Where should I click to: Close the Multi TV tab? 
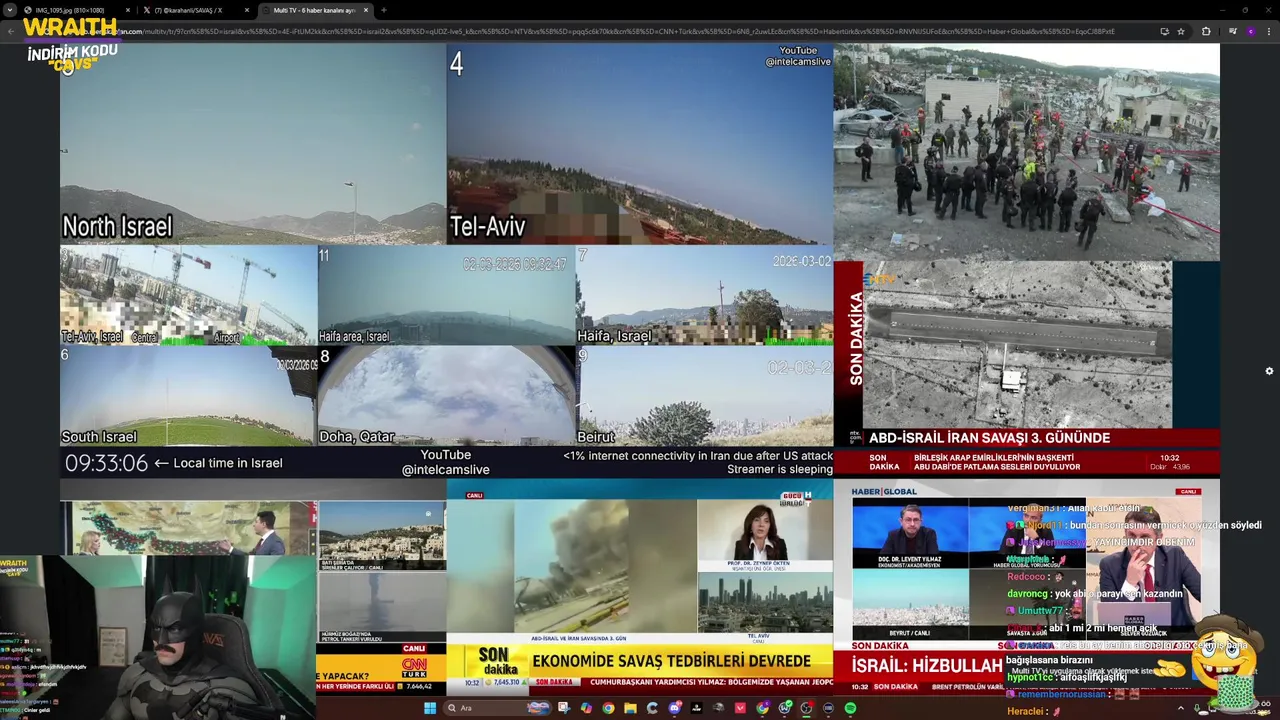366,10
